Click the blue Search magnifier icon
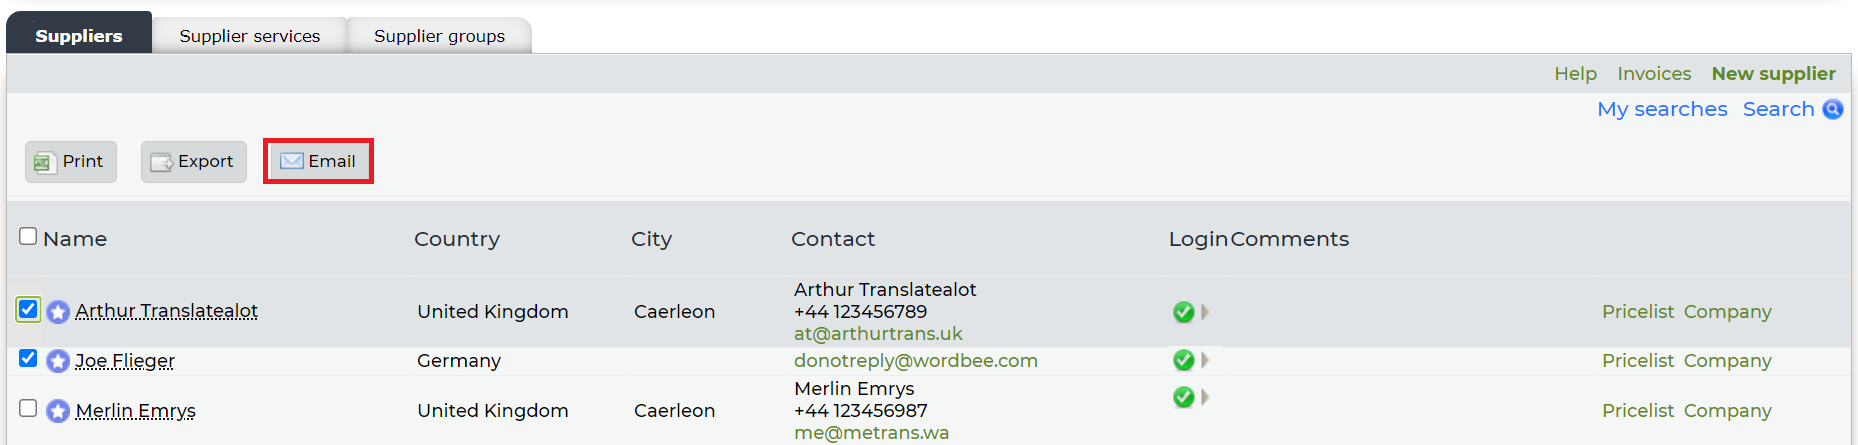This screenshot has width=1858, height=445. pyautogui.click(x=1833, y=109)
